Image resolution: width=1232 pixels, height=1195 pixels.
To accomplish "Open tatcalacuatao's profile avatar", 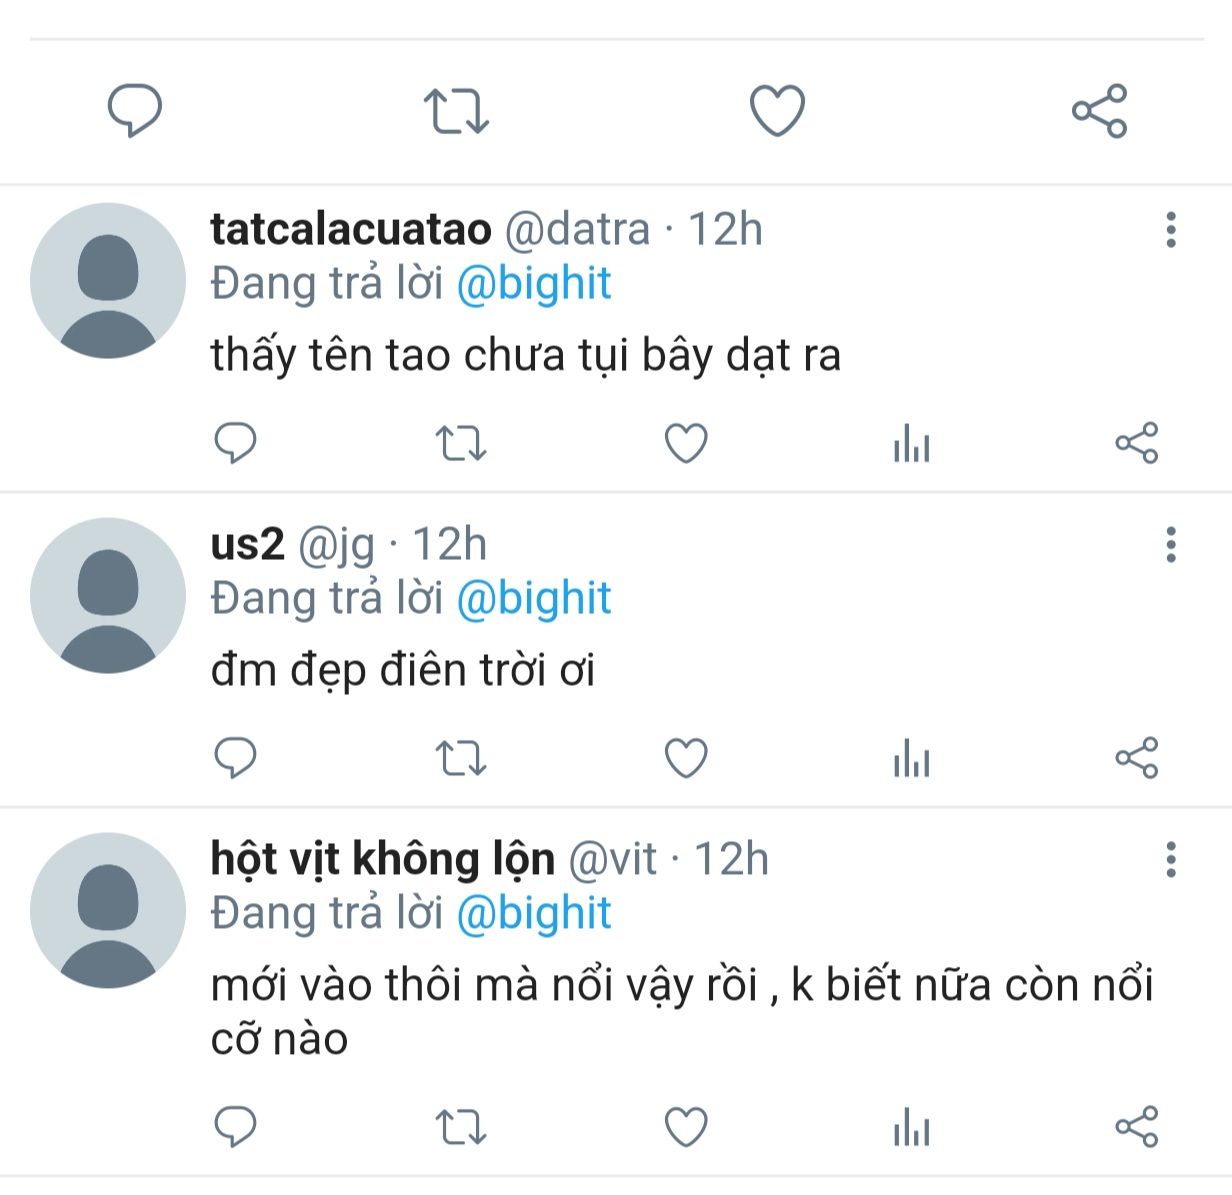I will point(108,281).
